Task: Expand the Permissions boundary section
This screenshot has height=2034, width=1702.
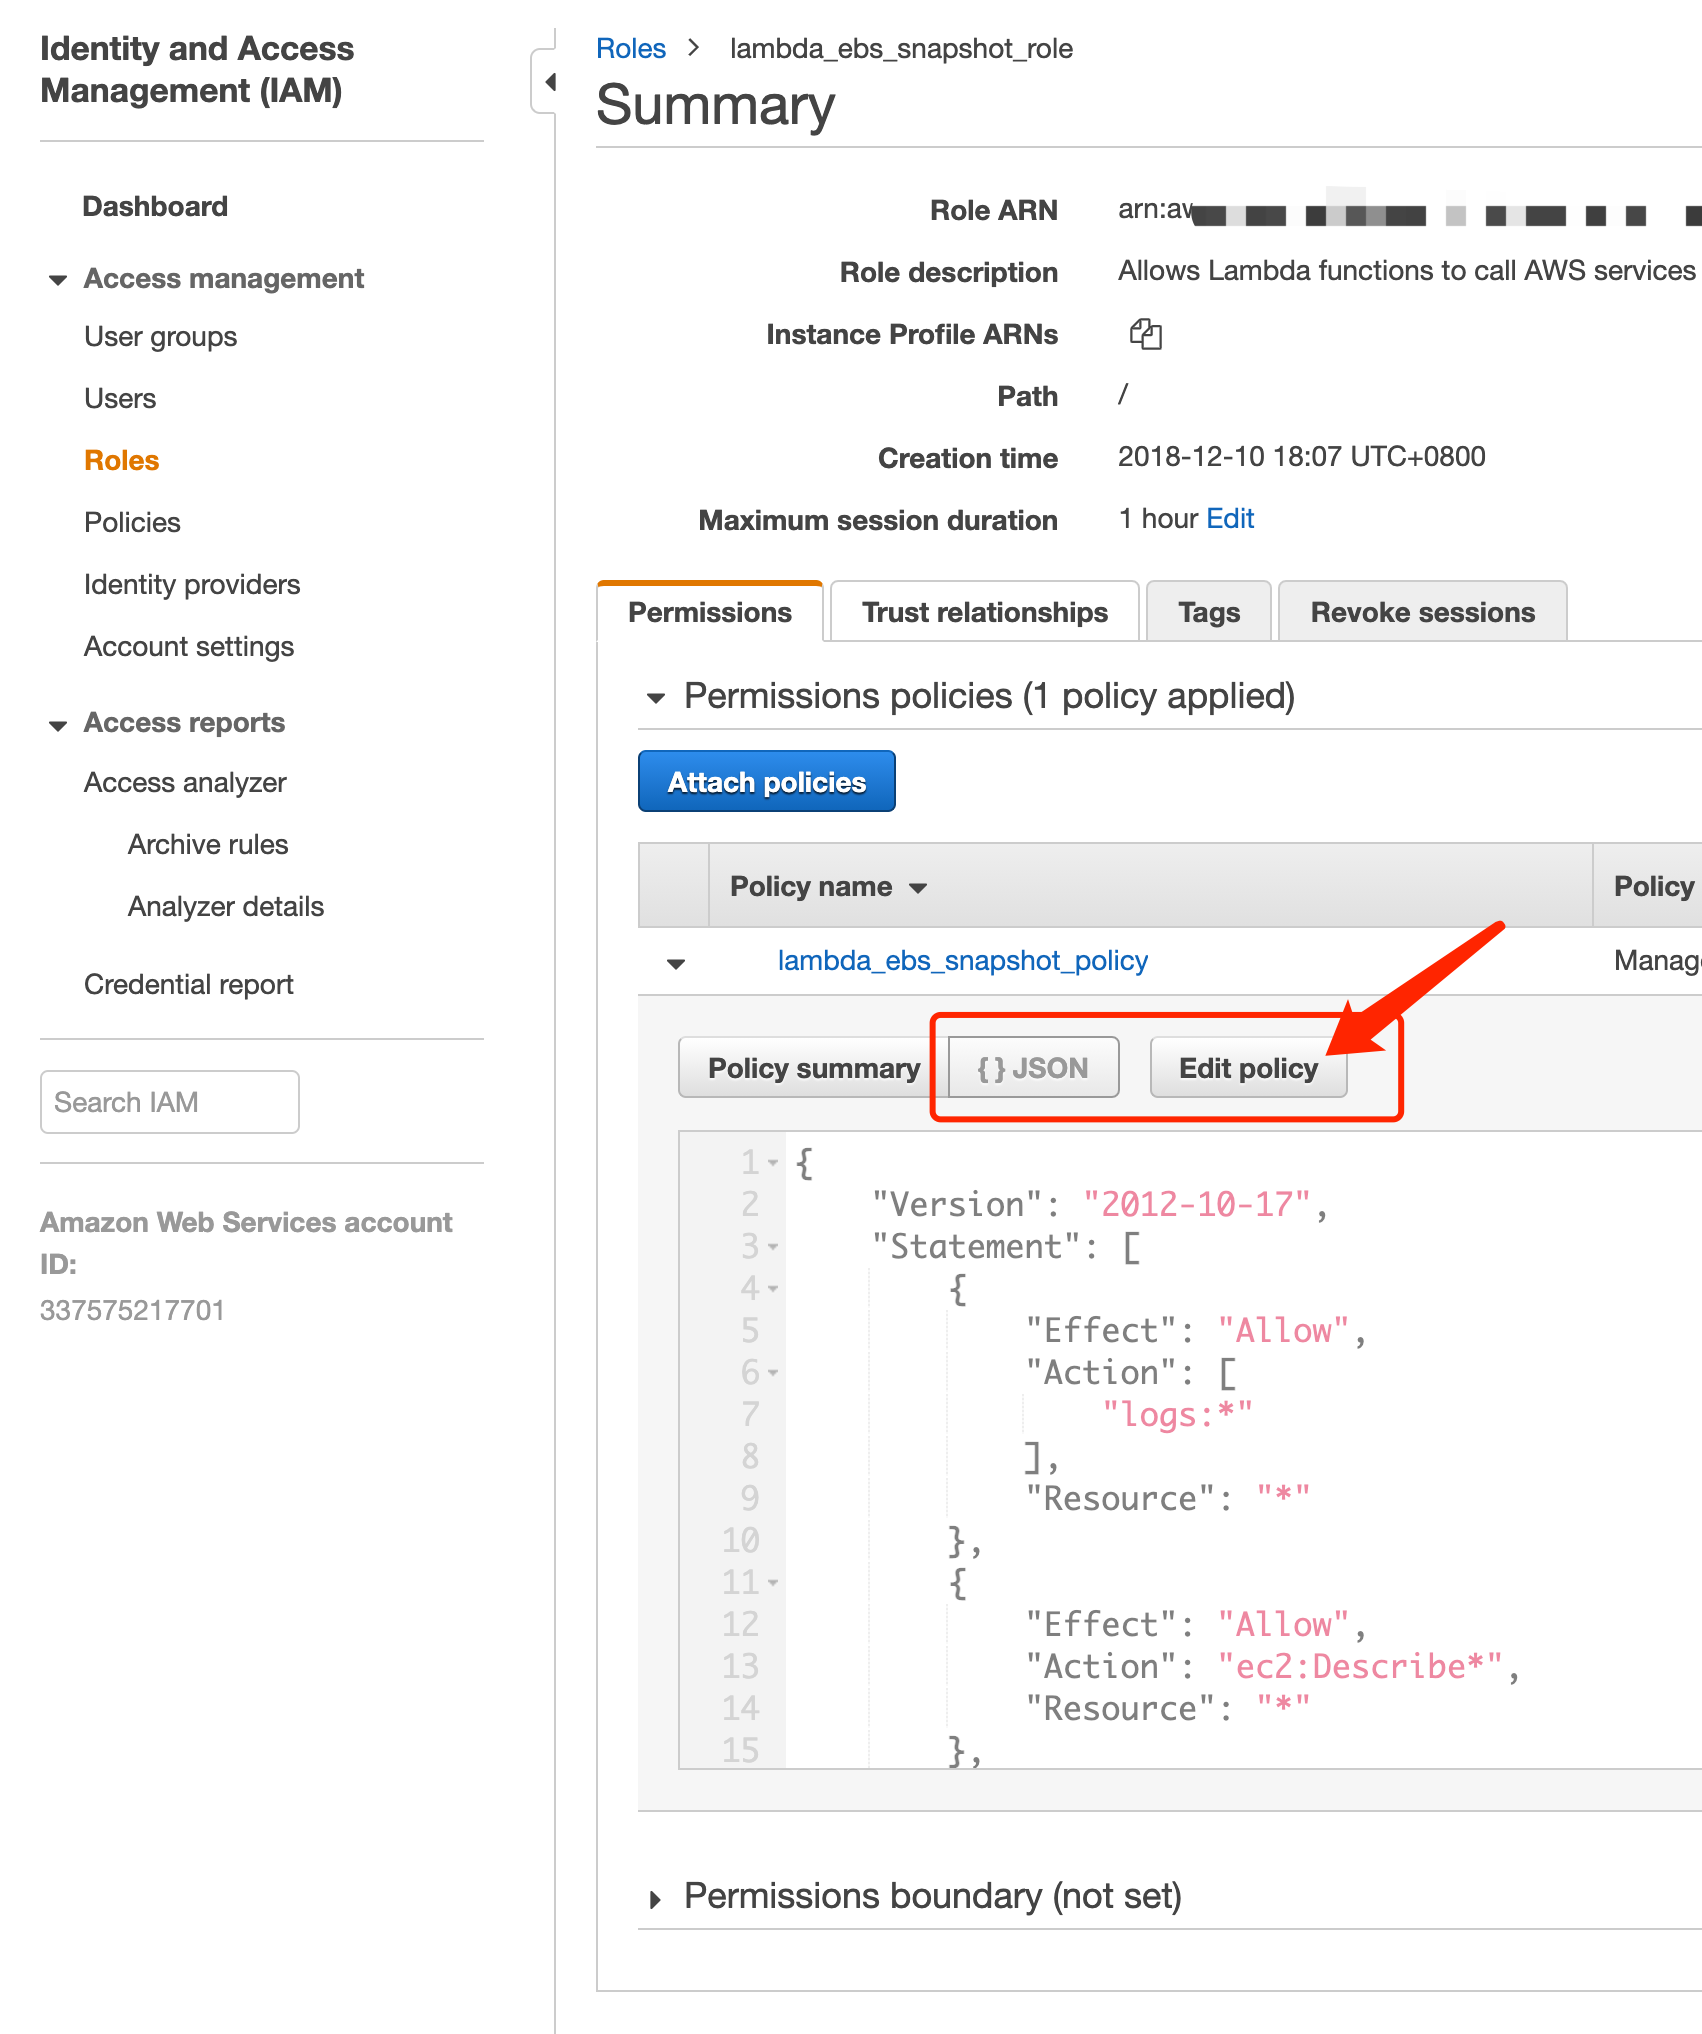Action: pos(656,1898)
